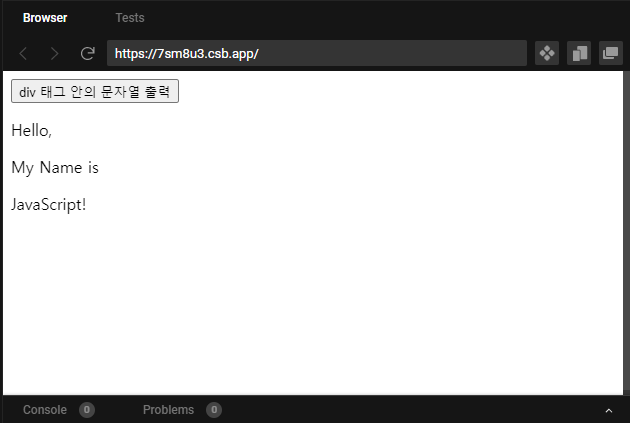The width and height of the screenshot is (630, 423).
Task: Click the diamond-pattern icon beside address bar
Action: 547,53
